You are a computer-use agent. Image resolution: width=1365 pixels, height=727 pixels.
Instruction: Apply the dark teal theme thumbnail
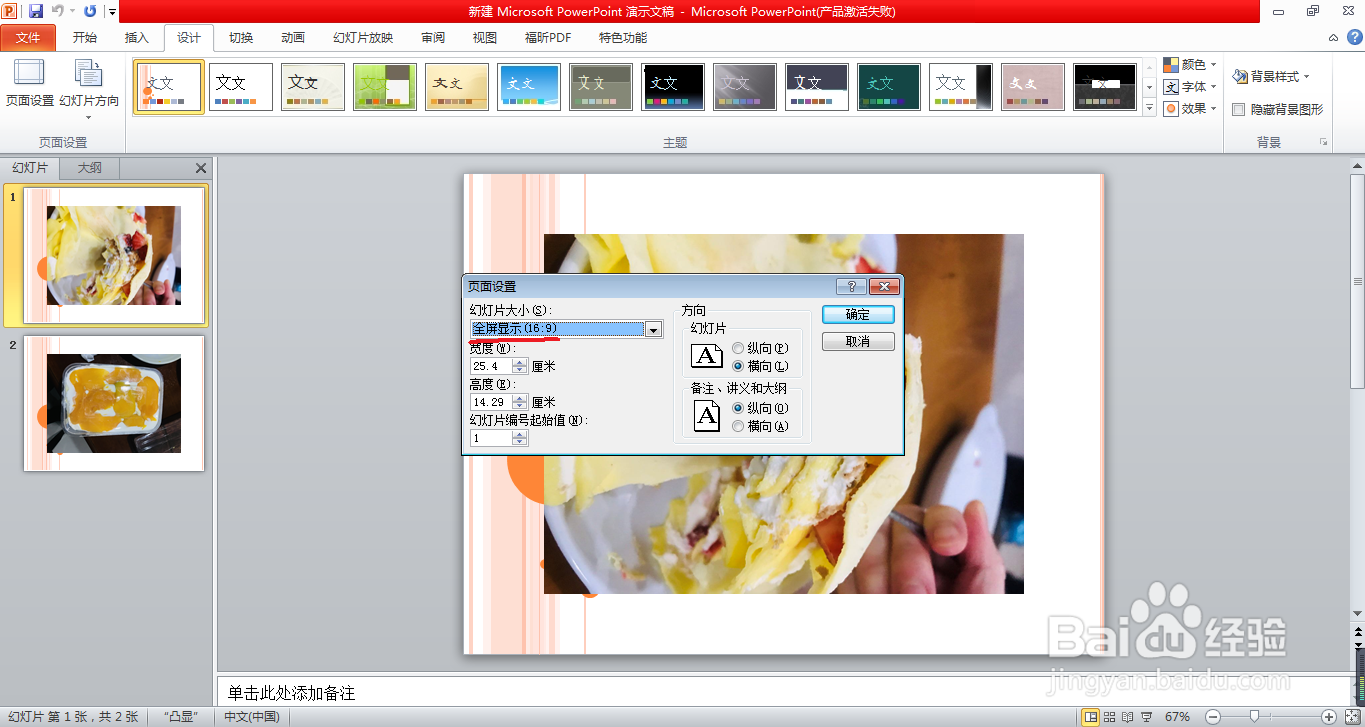(889, 86)
